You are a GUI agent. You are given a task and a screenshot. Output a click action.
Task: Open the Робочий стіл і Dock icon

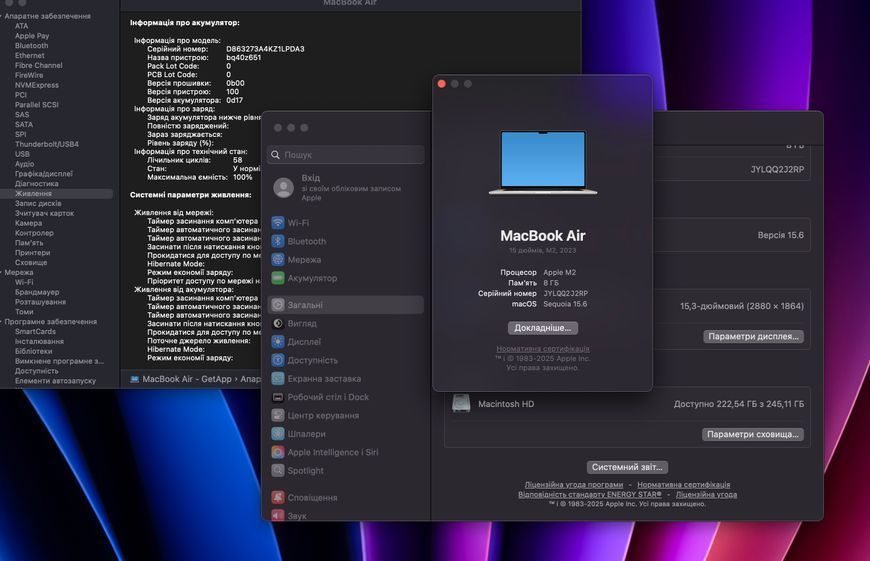[278, 397]
